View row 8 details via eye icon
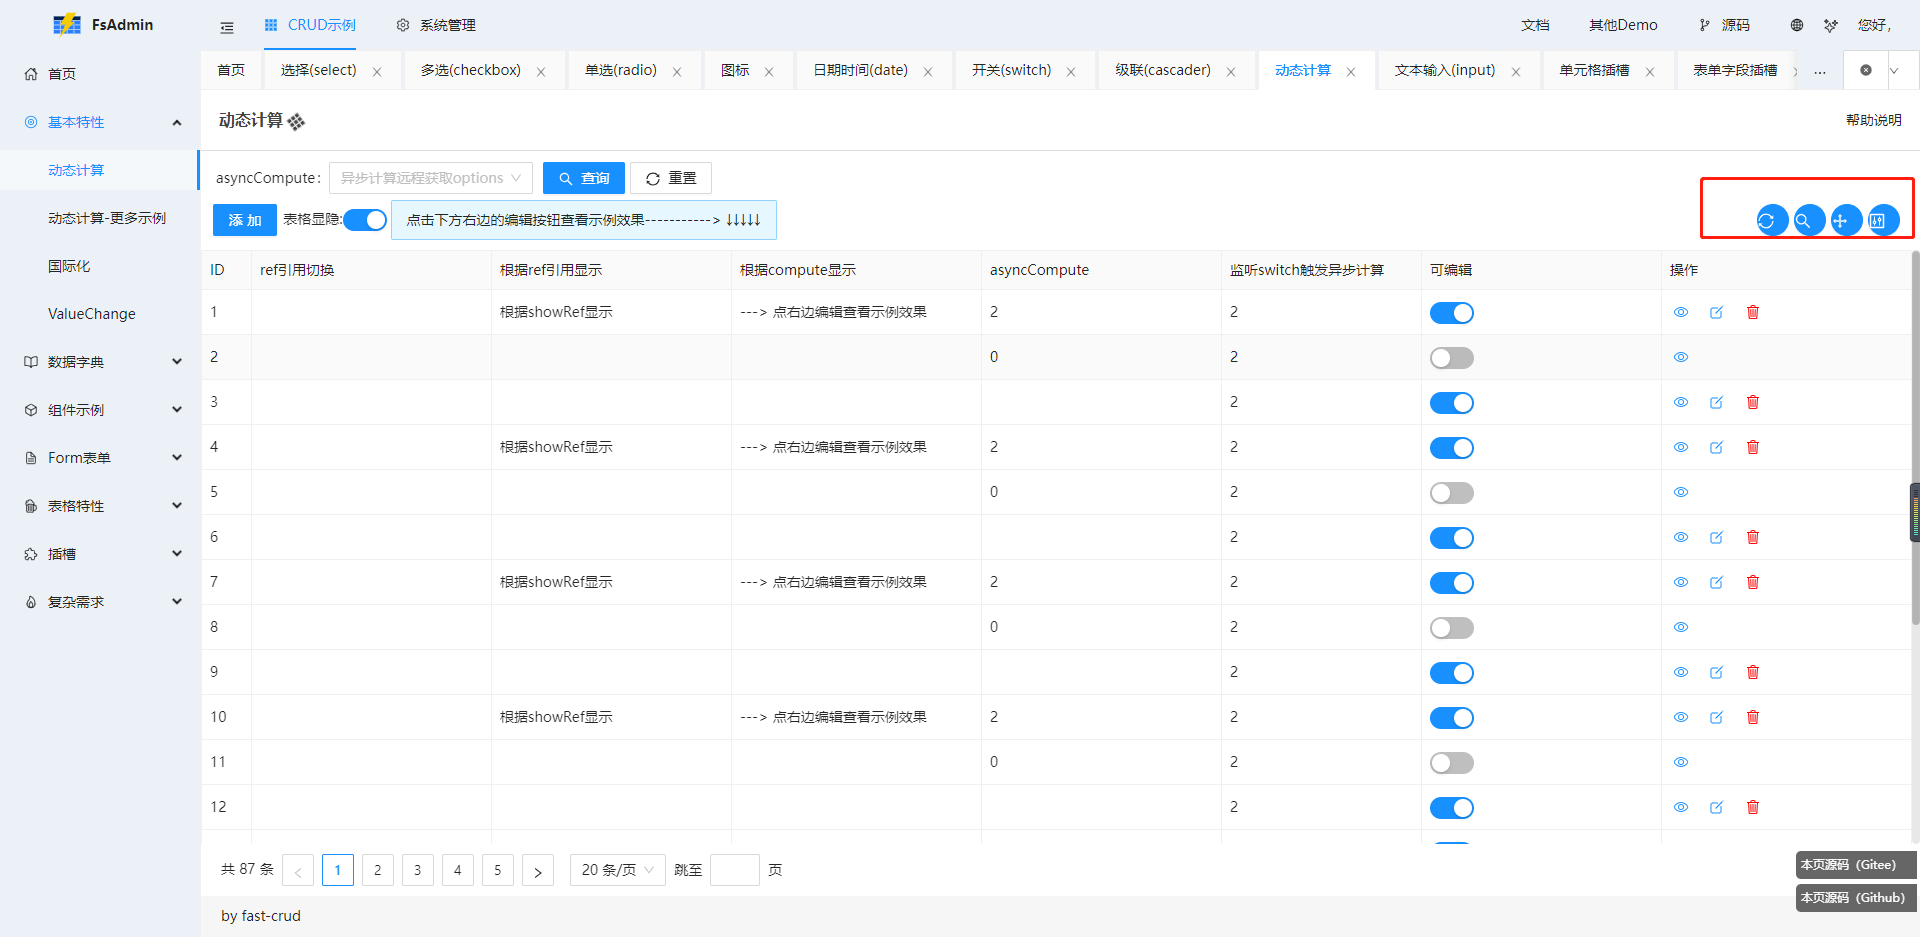 tap(1681, 627)
